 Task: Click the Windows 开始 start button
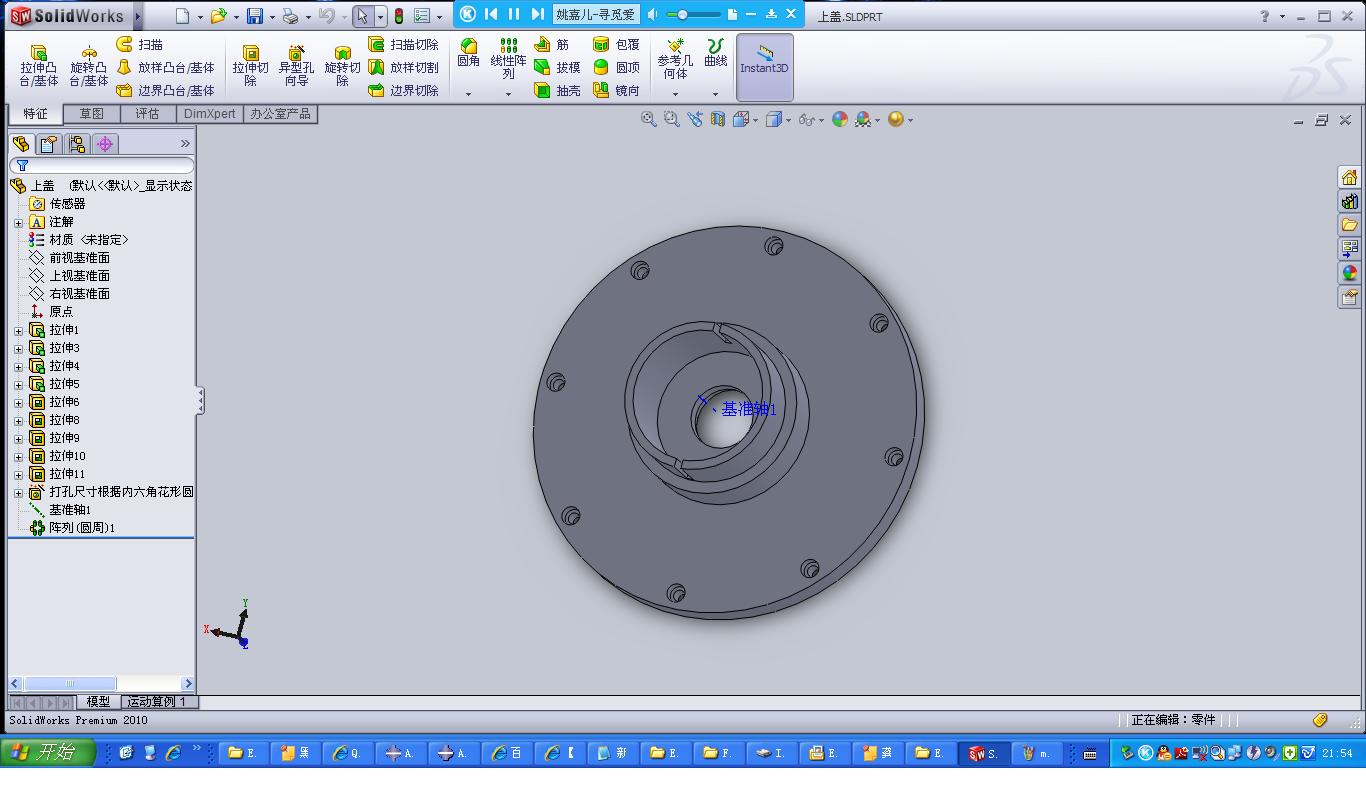tap(47, 753)
